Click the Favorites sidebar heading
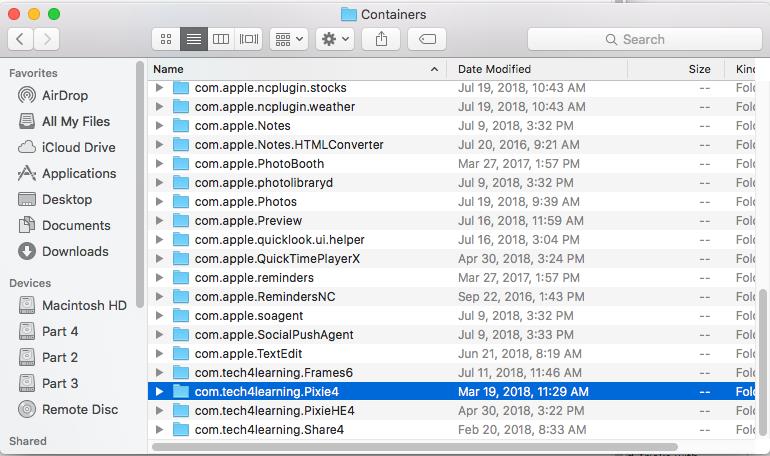 click(33, 73)
